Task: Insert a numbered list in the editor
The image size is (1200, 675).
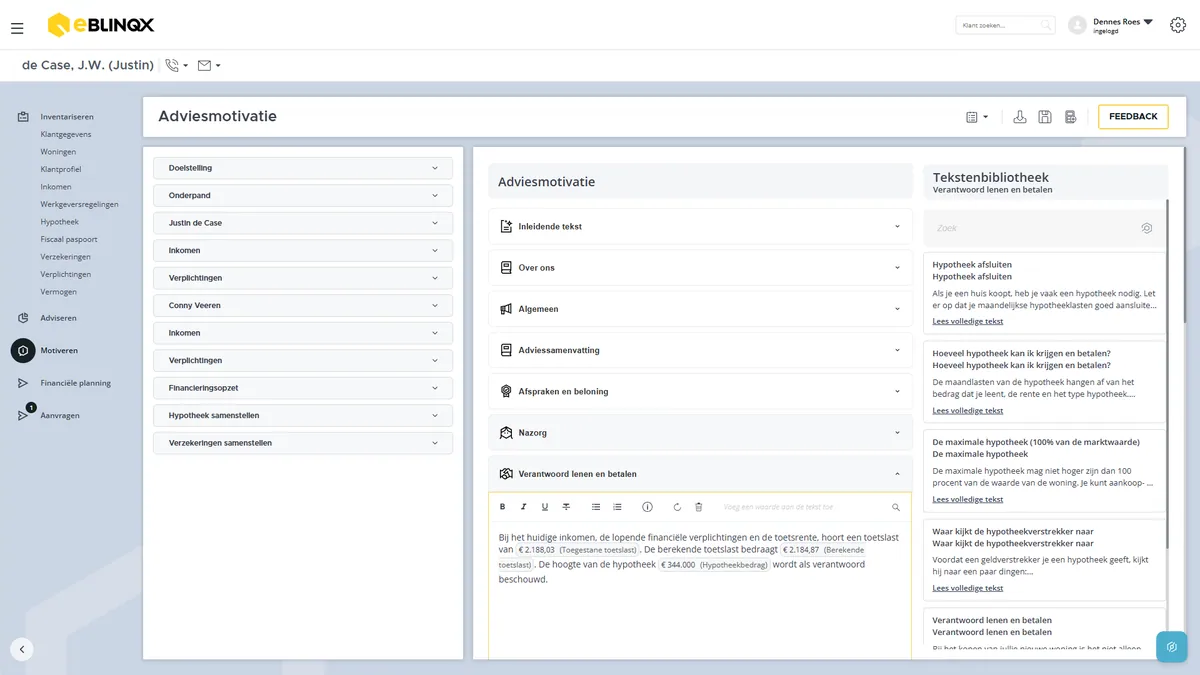Action: (617, 507)
